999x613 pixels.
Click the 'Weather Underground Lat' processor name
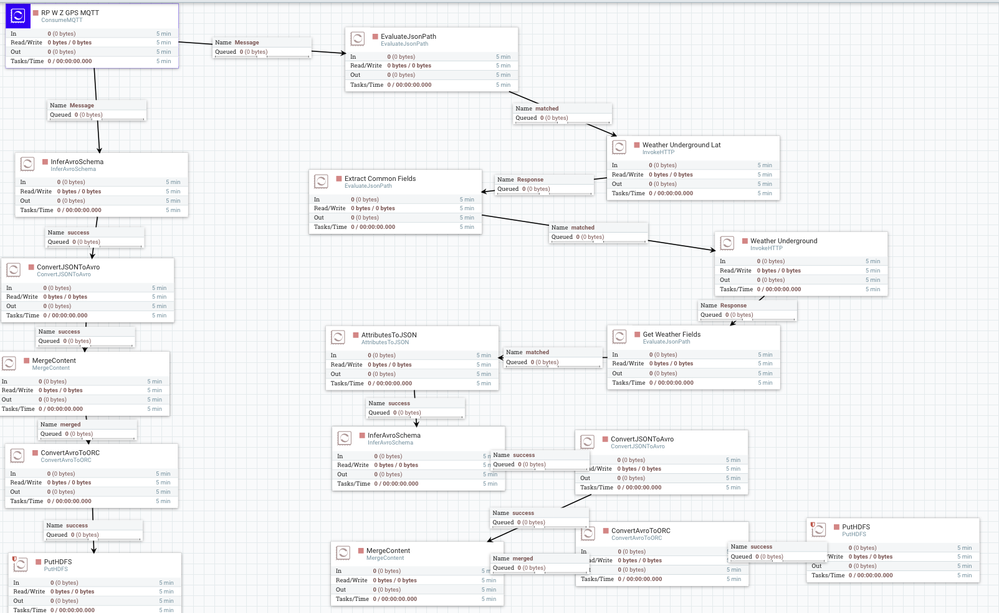pos(681,145)
